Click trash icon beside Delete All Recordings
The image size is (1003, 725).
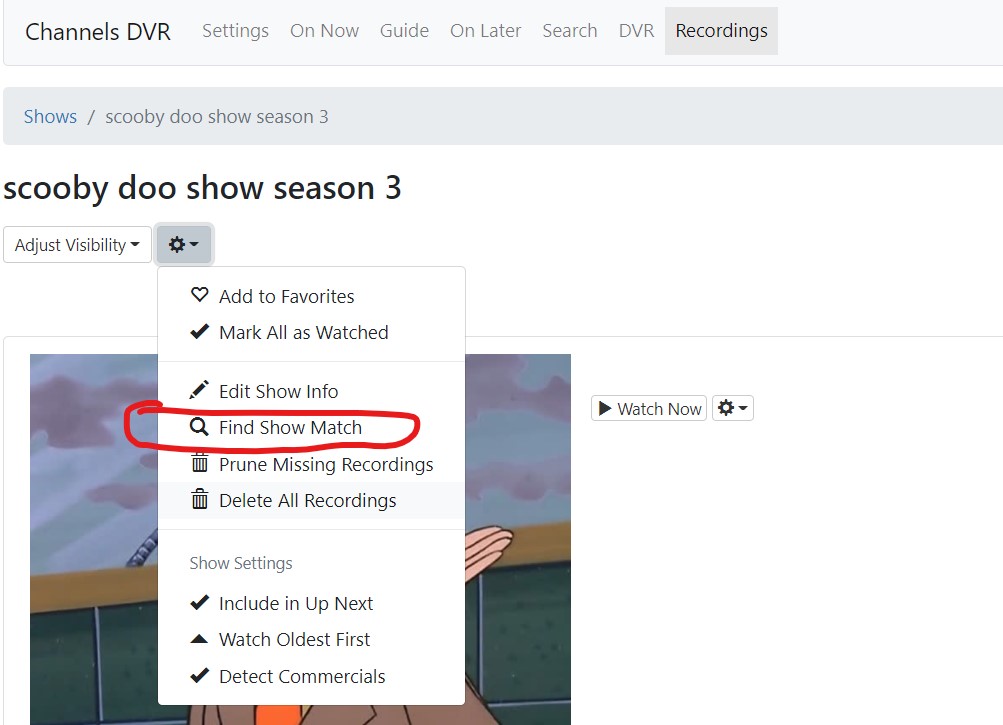click(x=200, y=498)
